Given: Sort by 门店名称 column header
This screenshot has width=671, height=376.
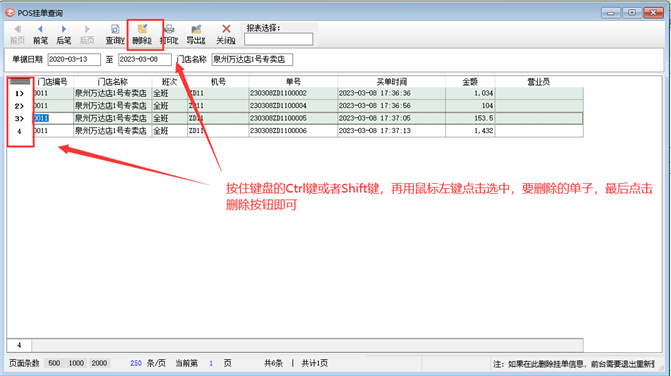Looking at the screenshot, I should (x=113, y=82).
